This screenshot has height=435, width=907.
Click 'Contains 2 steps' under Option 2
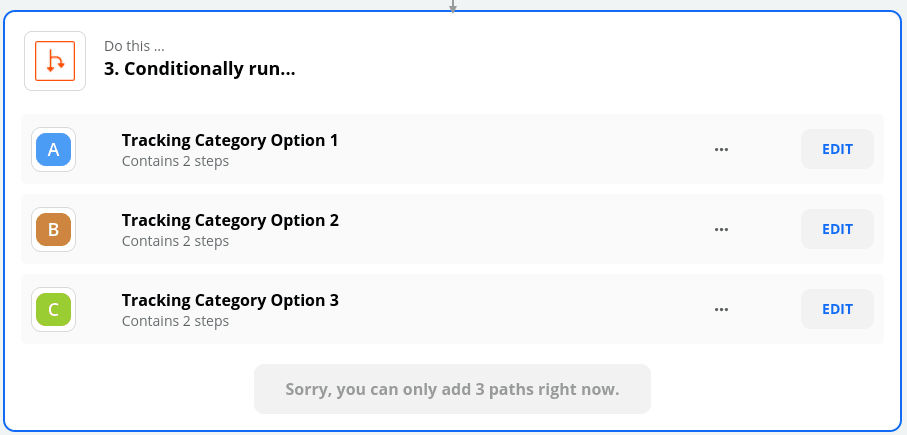tap(175, 241)
